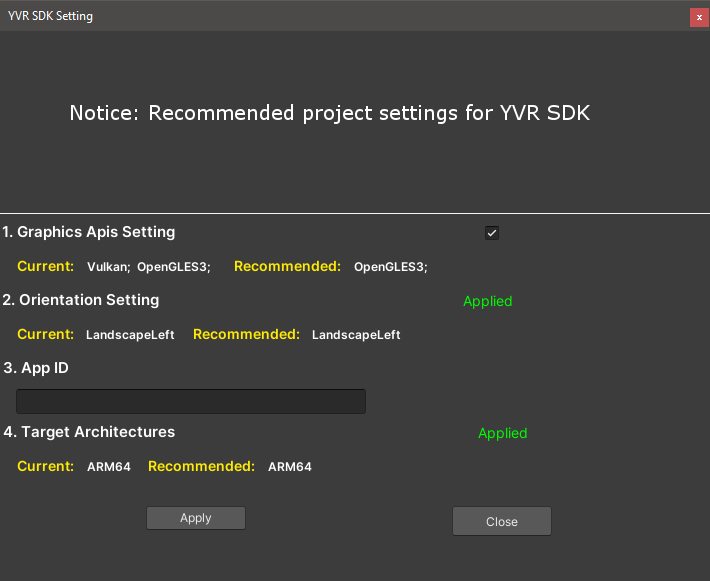Click the 'Current:' label under Orientation Setting
710x581 pixels.
point(45,334)
